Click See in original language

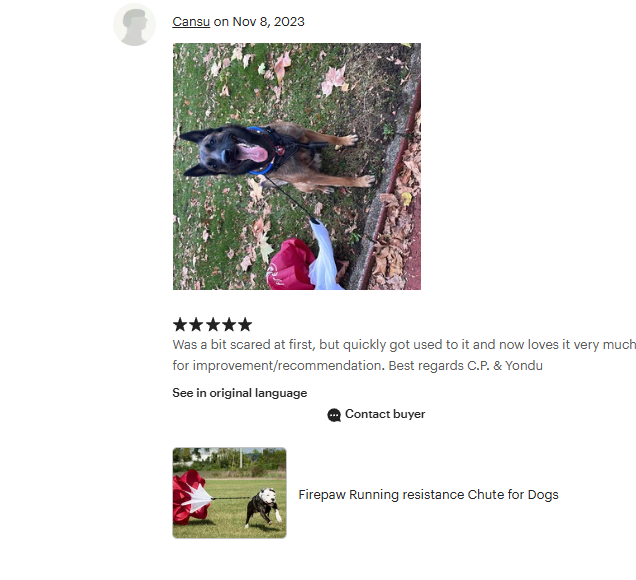pyautogui.click(x=240, y=393)
